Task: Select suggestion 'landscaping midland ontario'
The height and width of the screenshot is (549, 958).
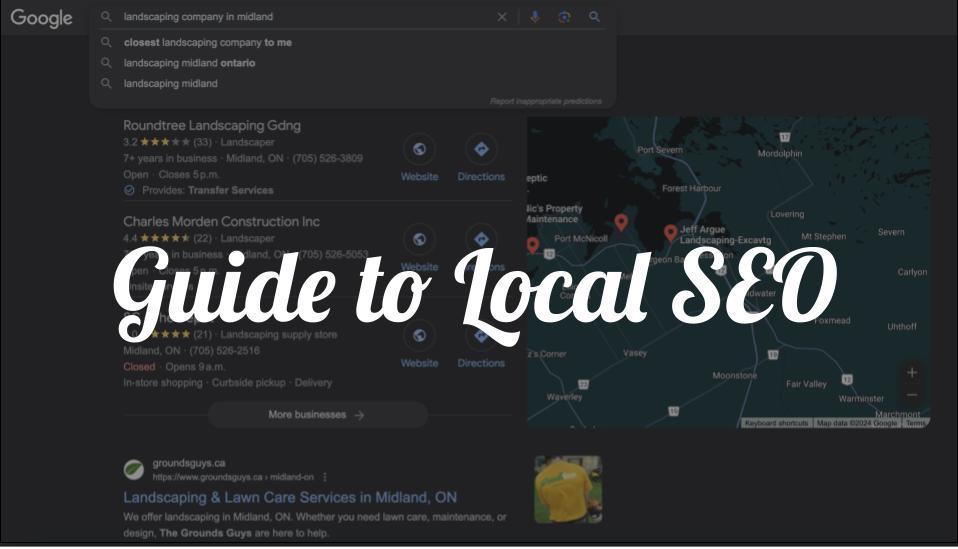Action: (x=189, y=63)
